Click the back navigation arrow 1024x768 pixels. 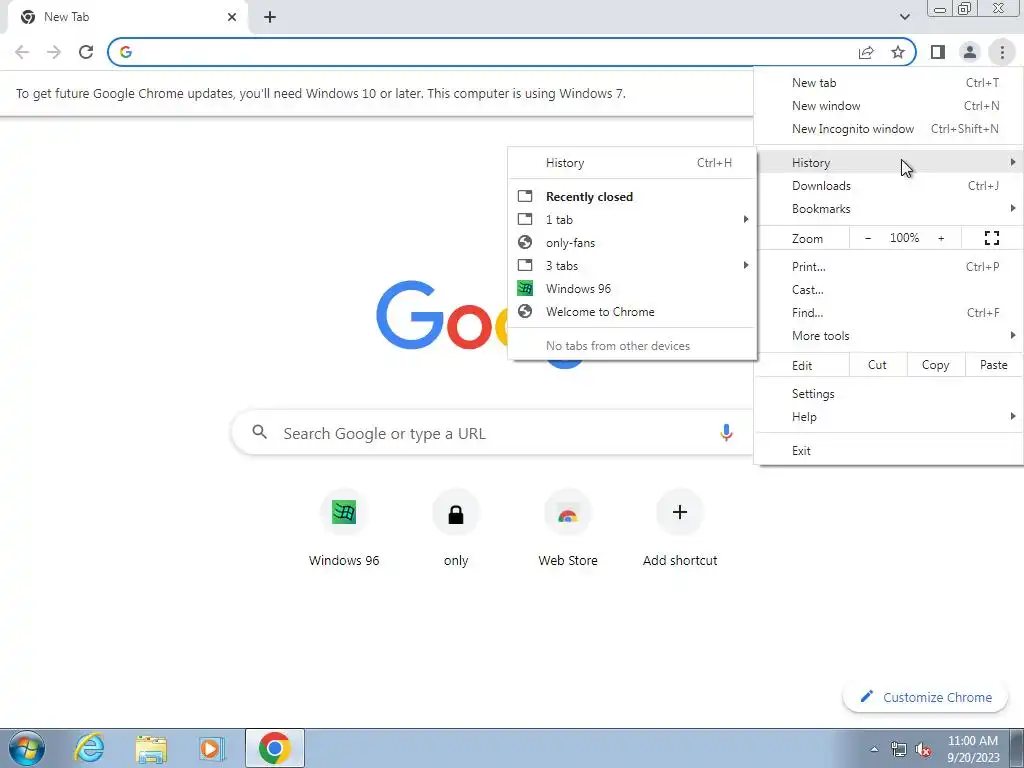[22, 52]
